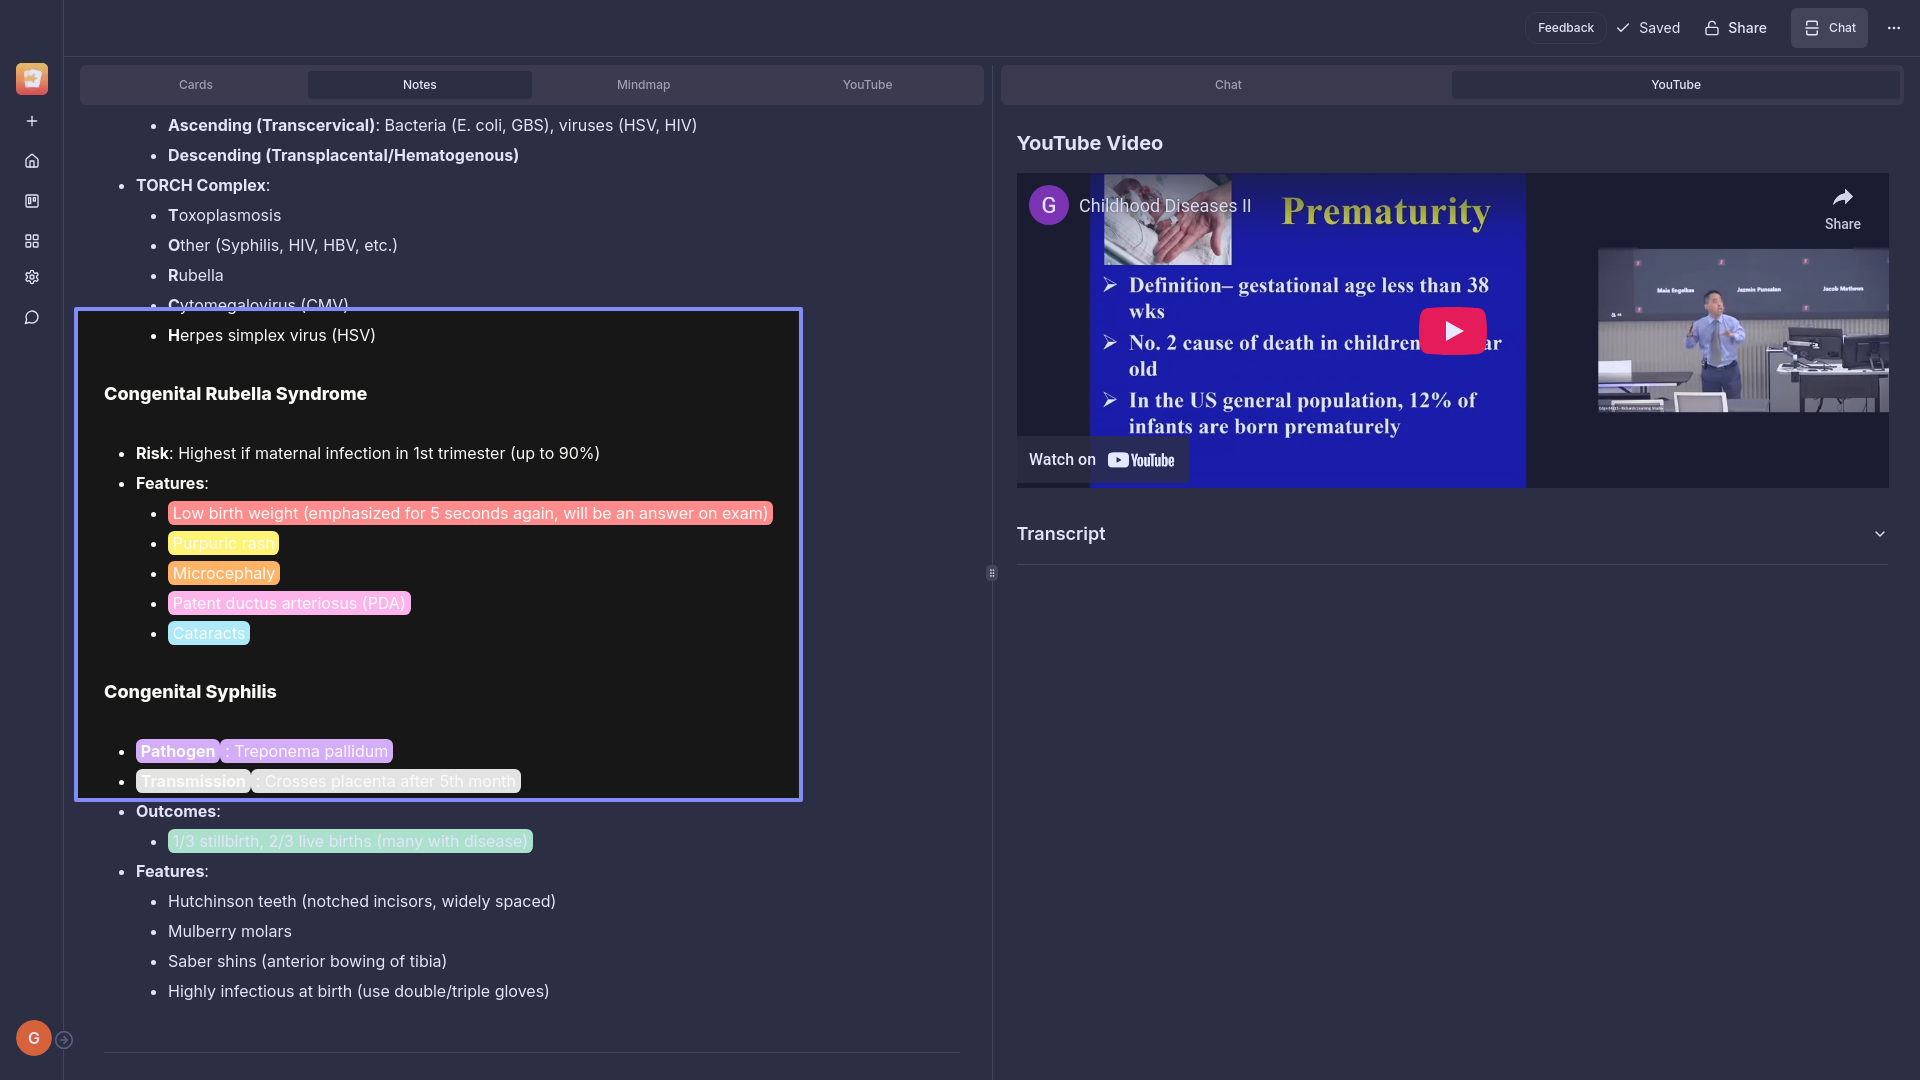This screenshot has height=1080, width=1920.
Task: Expand sidebar with the arrow icon
Action: [64, 1040]
